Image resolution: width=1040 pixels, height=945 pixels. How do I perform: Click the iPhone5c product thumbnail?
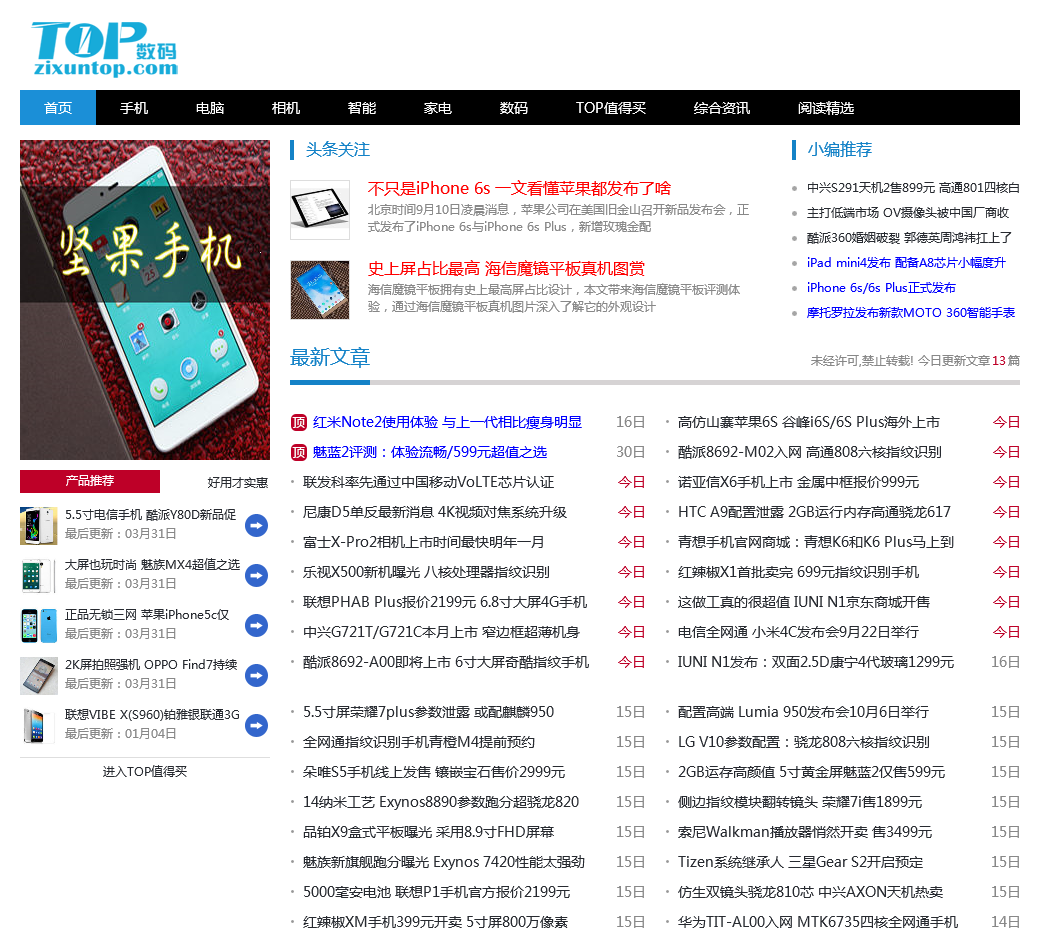pyautogui.click(x=38, y=625)
